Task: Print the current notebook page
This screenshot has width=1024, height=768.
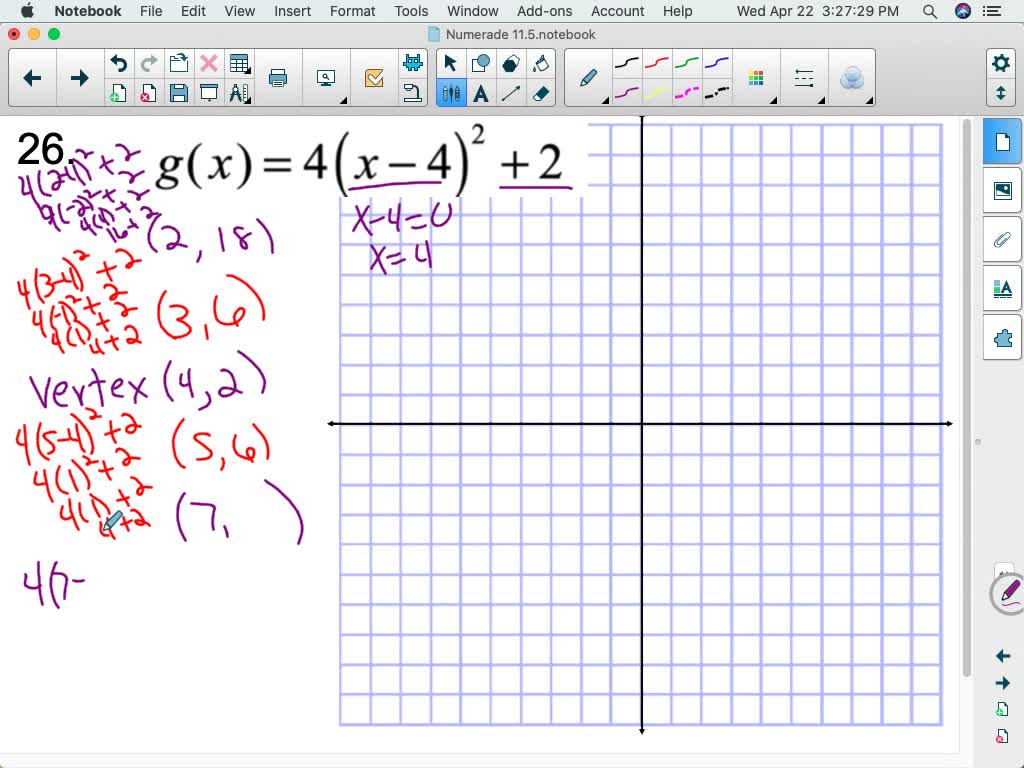Action: pos(277,77)
